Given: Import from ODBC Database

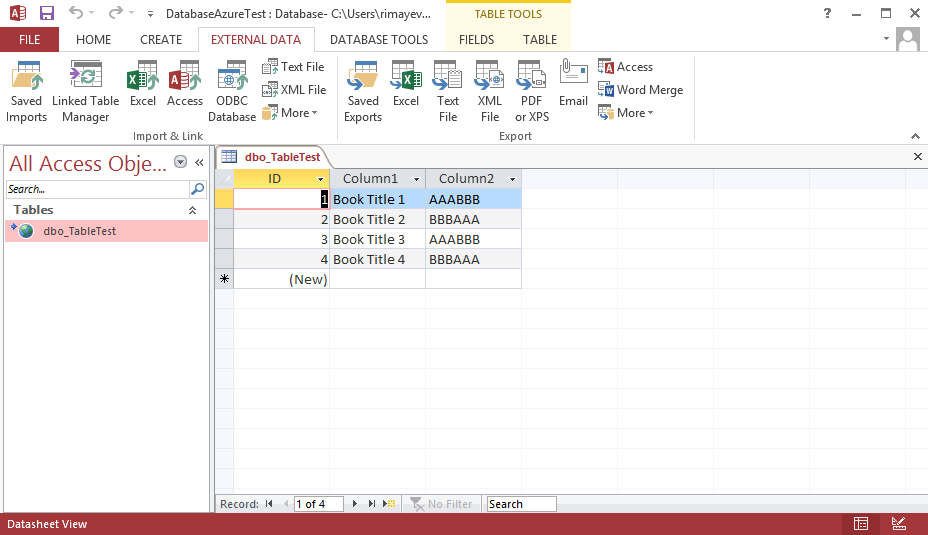Looking at the screenshot, I should point(232,92).
